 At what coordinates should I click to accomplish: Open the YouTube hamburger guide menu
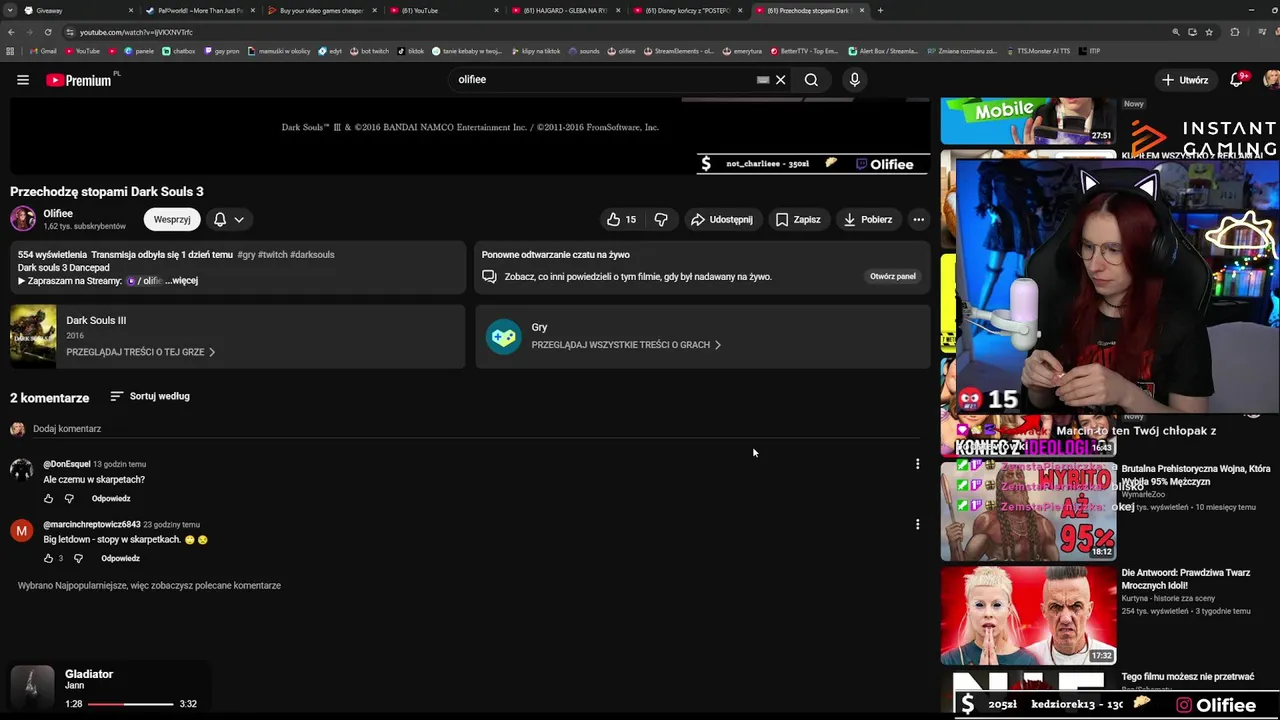23,80
